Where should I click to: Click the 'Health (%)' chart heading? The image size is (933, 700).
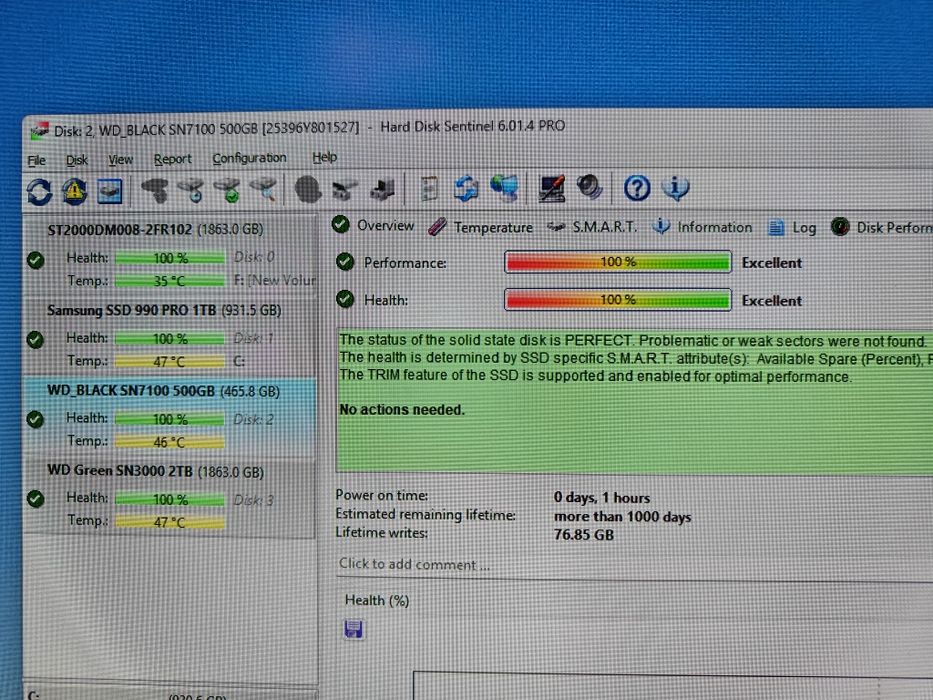377,600
